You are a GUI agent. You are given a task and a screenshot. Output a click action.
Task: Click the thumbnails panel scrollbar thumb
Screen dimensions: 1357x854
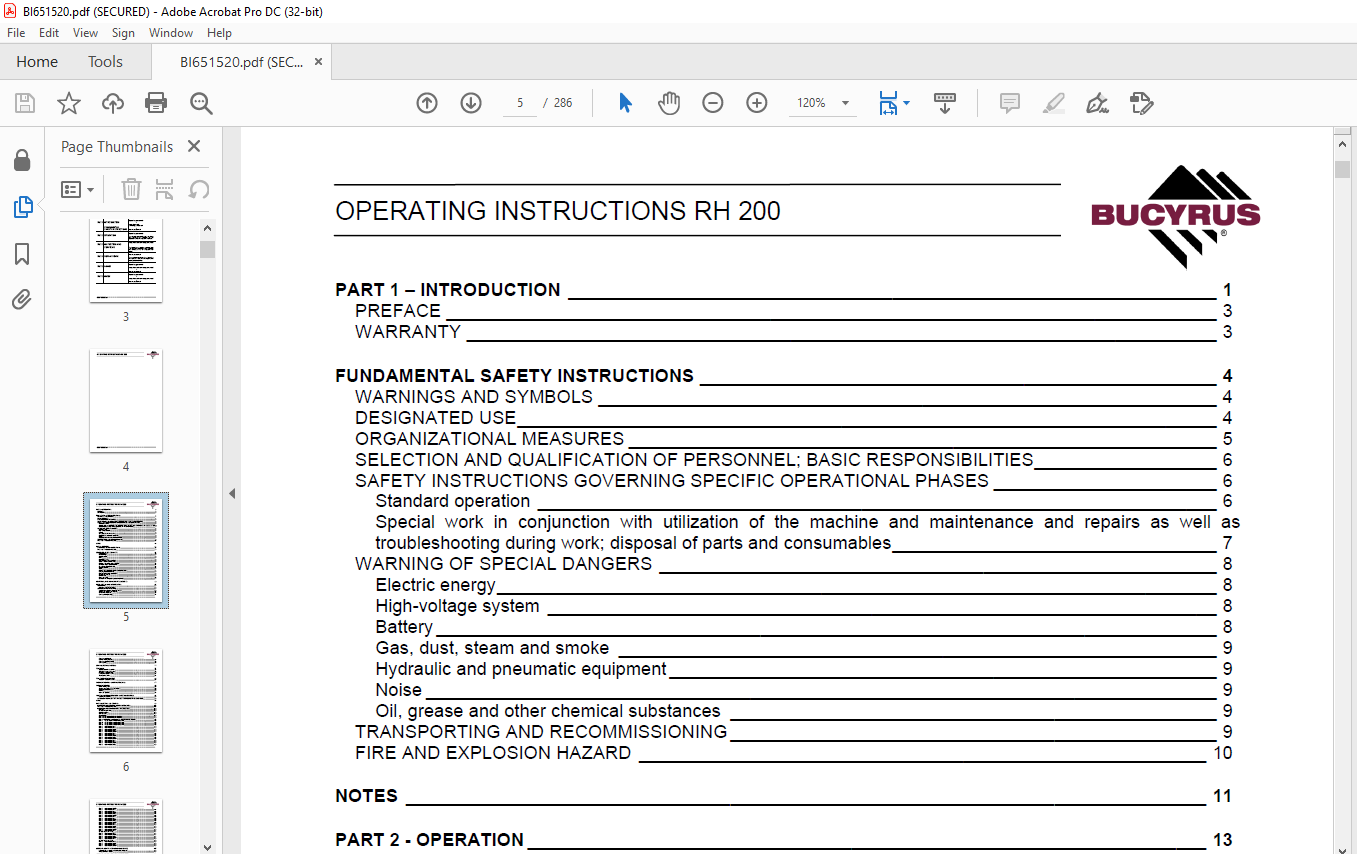(x=207, y=249)
